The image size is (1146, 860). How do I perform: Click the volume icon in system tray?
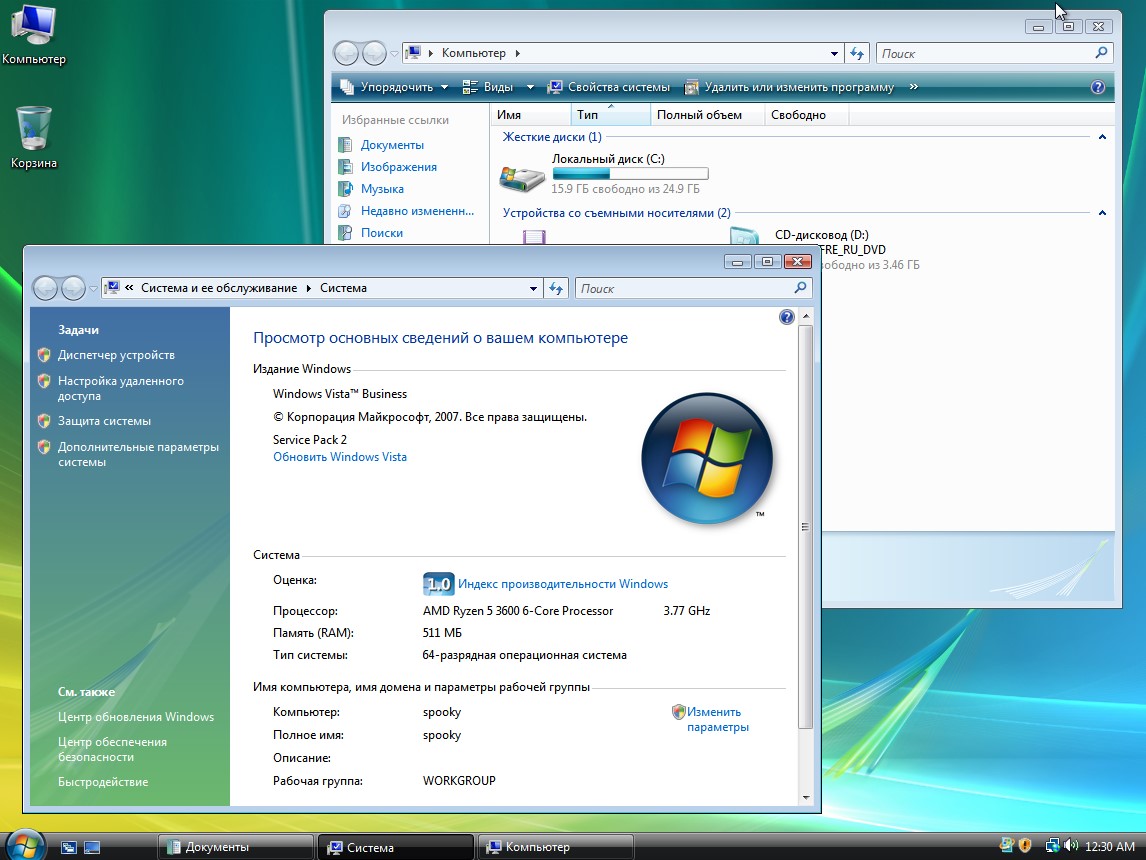tap(1071, 845)
